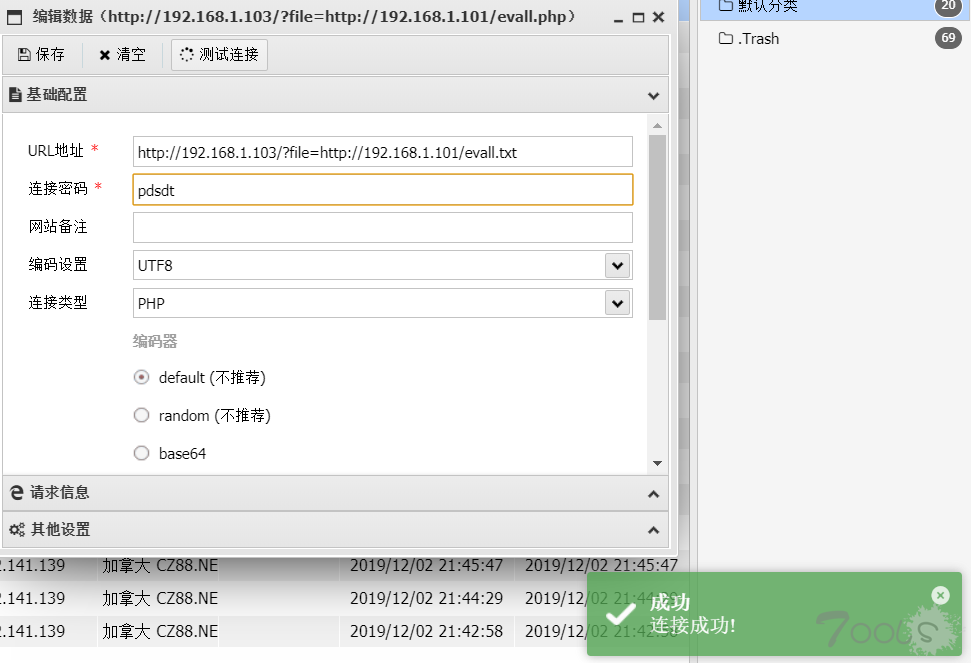
Task: Focus the 连接密码 input field
Action: [x=383, y=190]
